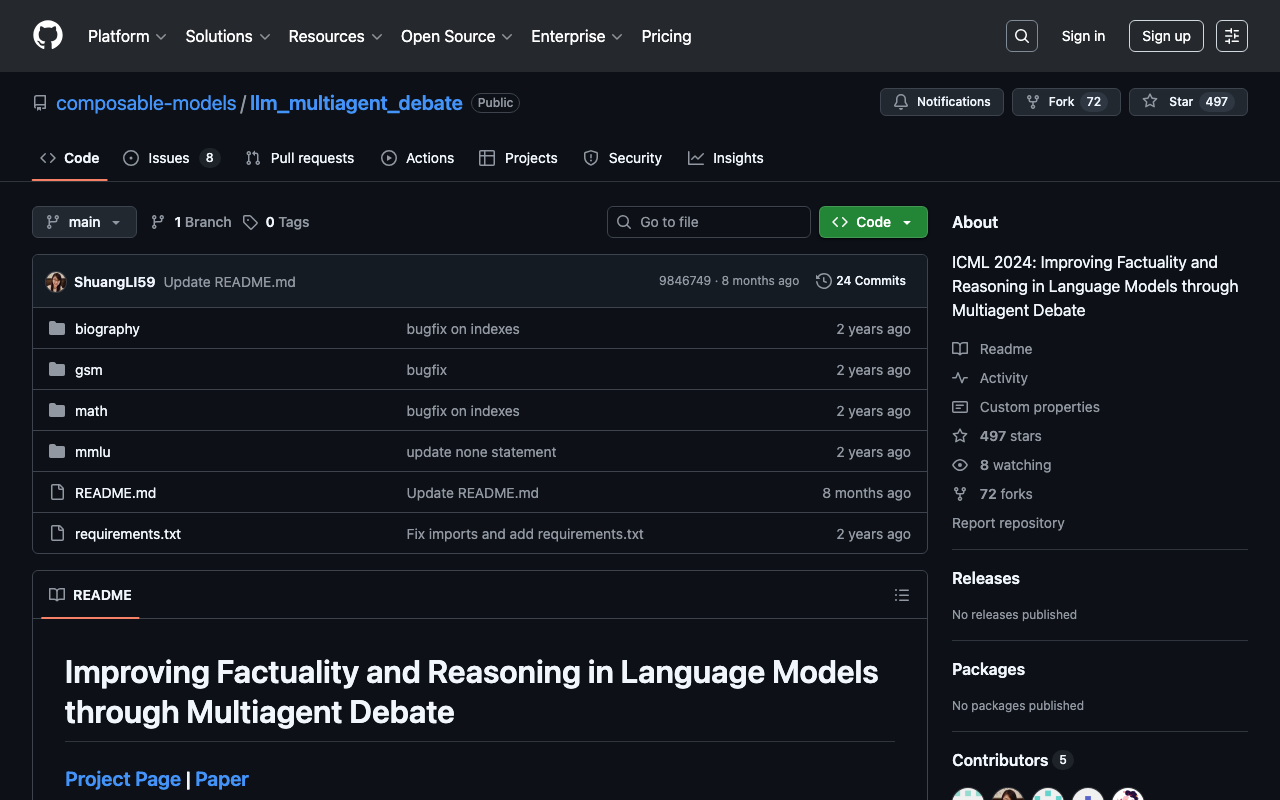1280x800 pixels.
Task: Expand the green Code dropdown
Action: click(x=872, y=222)
